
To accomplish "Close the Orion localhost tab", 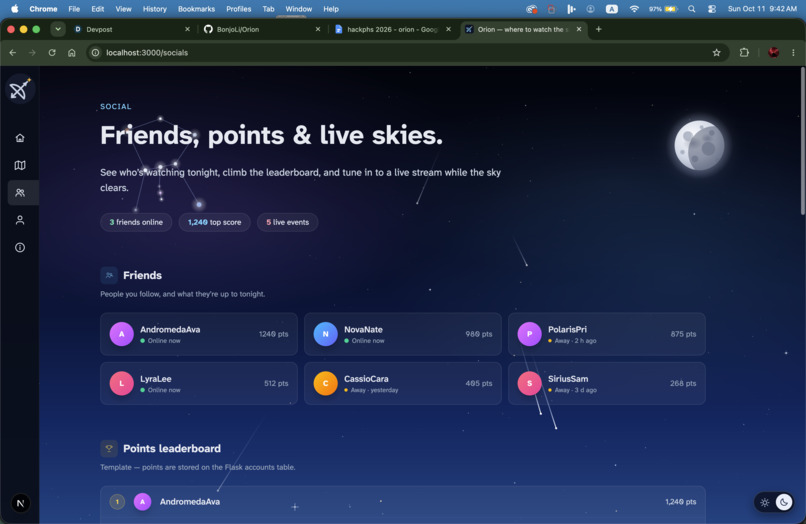I will (579, 29).
